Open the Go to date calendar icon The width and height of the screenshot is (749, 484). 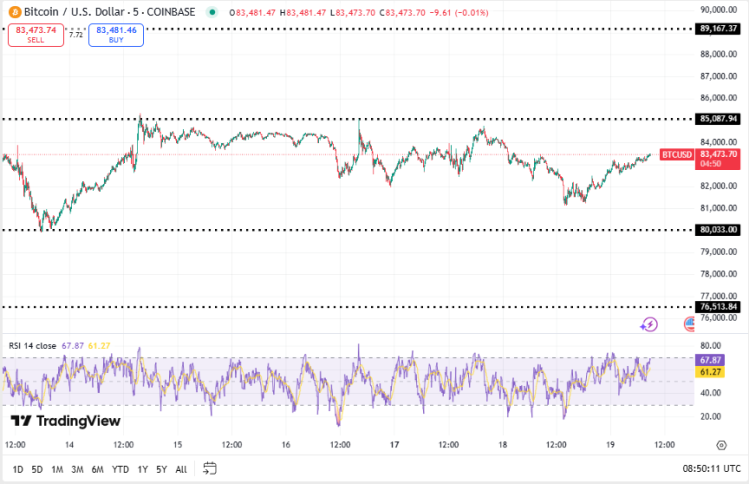[x=209, y=468]
